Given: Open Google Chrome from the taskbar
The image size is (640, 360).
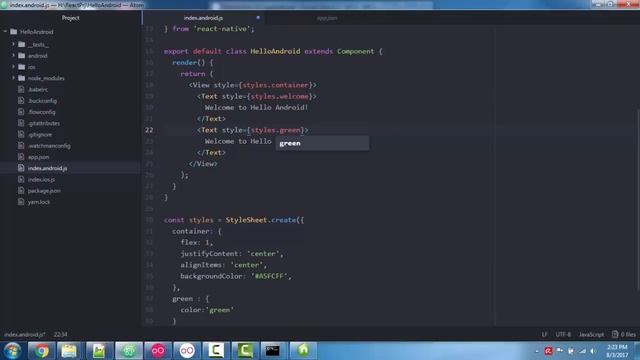Looking at the screenshot, I should 41,351.
